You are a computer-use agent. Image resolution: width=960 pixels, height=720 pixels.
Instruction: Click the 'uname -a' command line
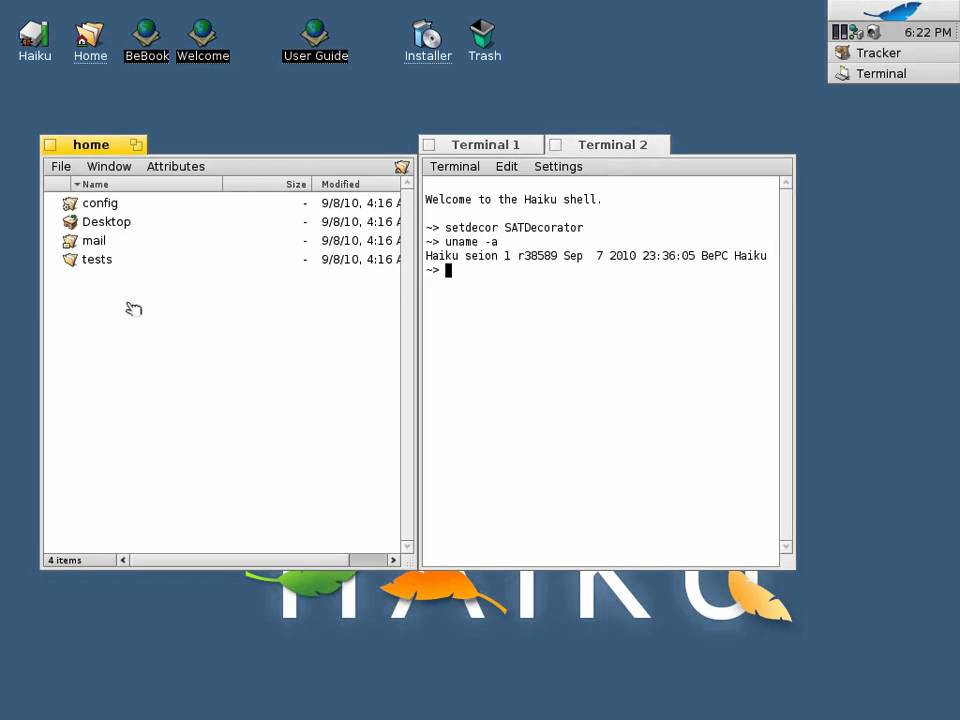[461, 242]
